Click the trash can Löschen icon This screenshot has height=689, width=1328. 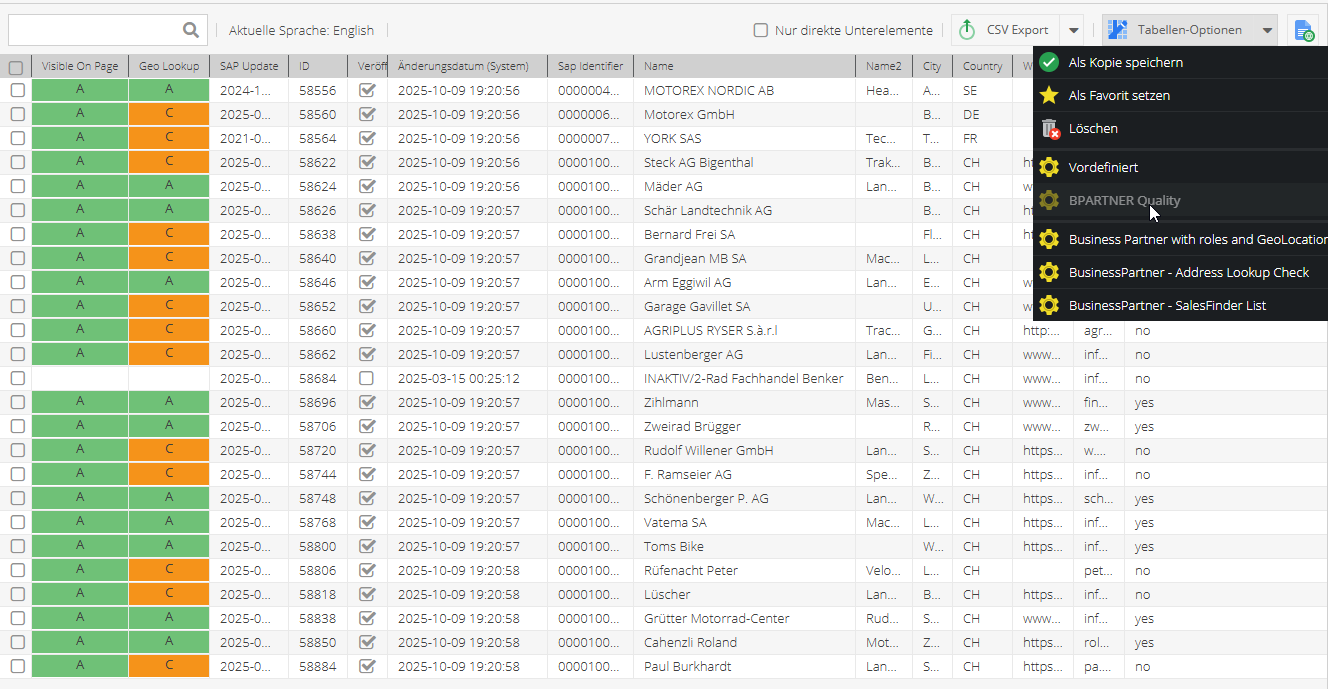click(1049, 128)
